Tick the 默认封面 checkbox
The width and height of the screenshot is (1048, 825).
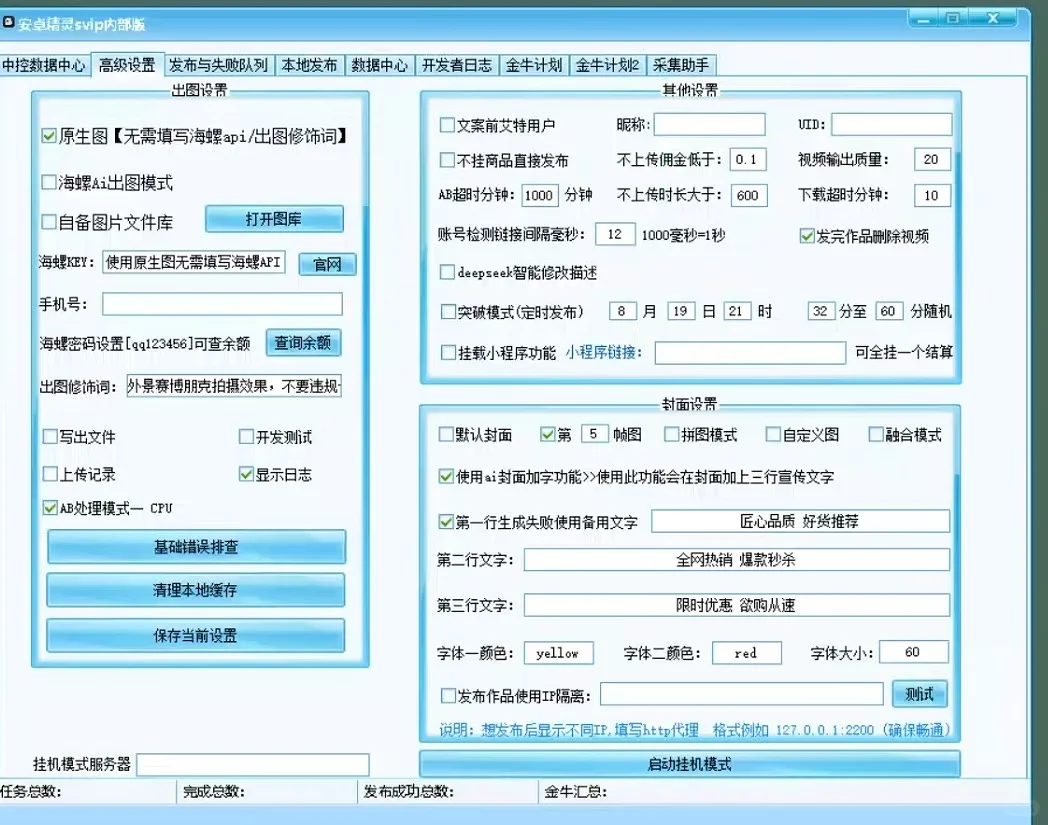pyautogui.click(x=446, y=435)
